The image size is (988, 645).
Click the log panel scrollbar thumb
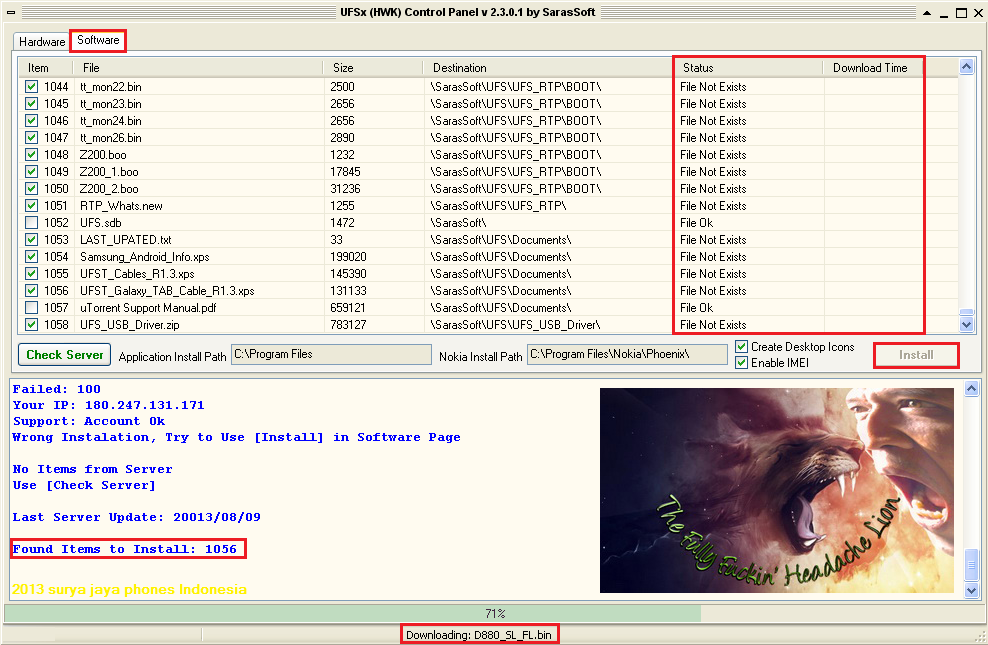pos(971,566)
